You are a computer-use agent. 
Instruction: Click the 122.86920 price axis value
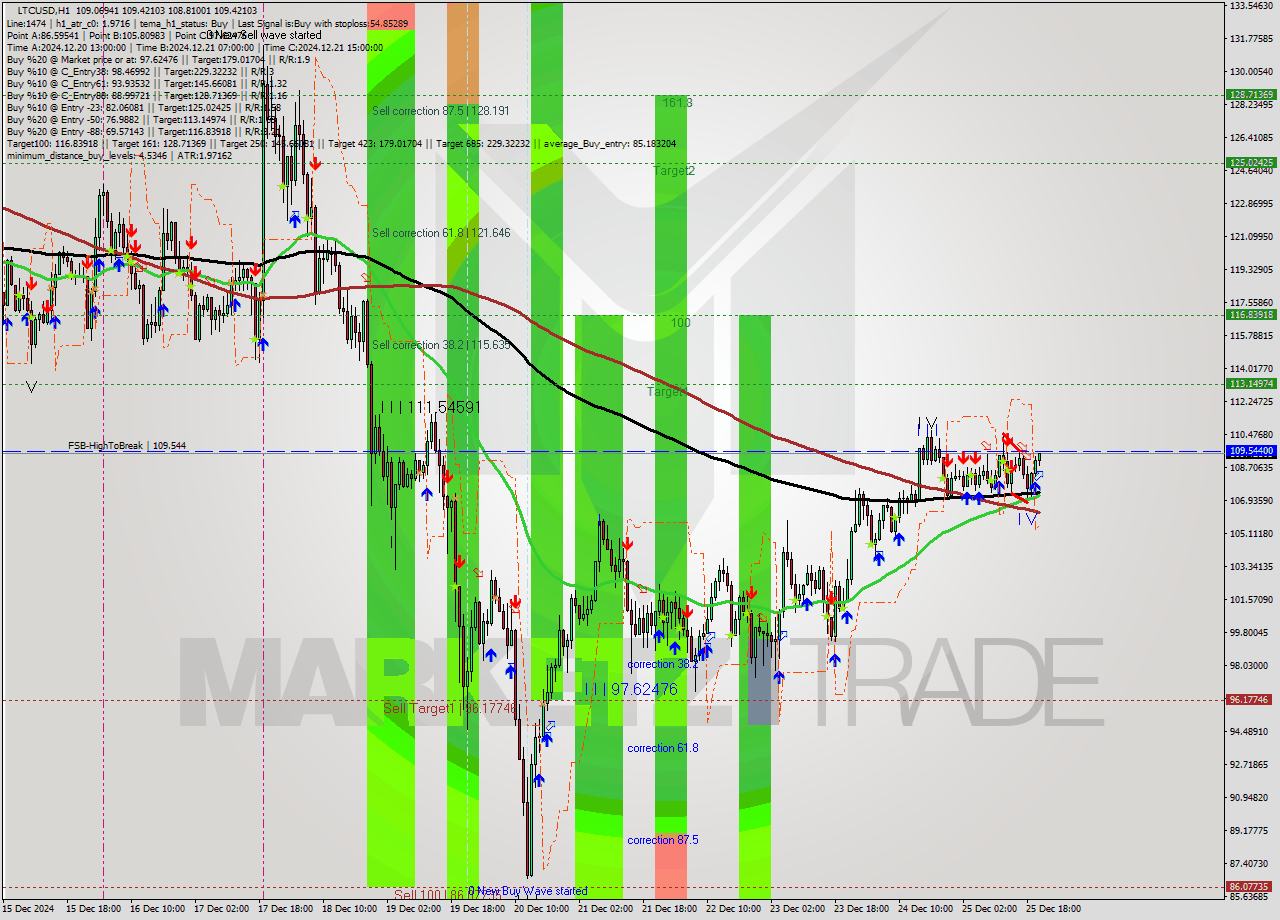pos(1251,204)
